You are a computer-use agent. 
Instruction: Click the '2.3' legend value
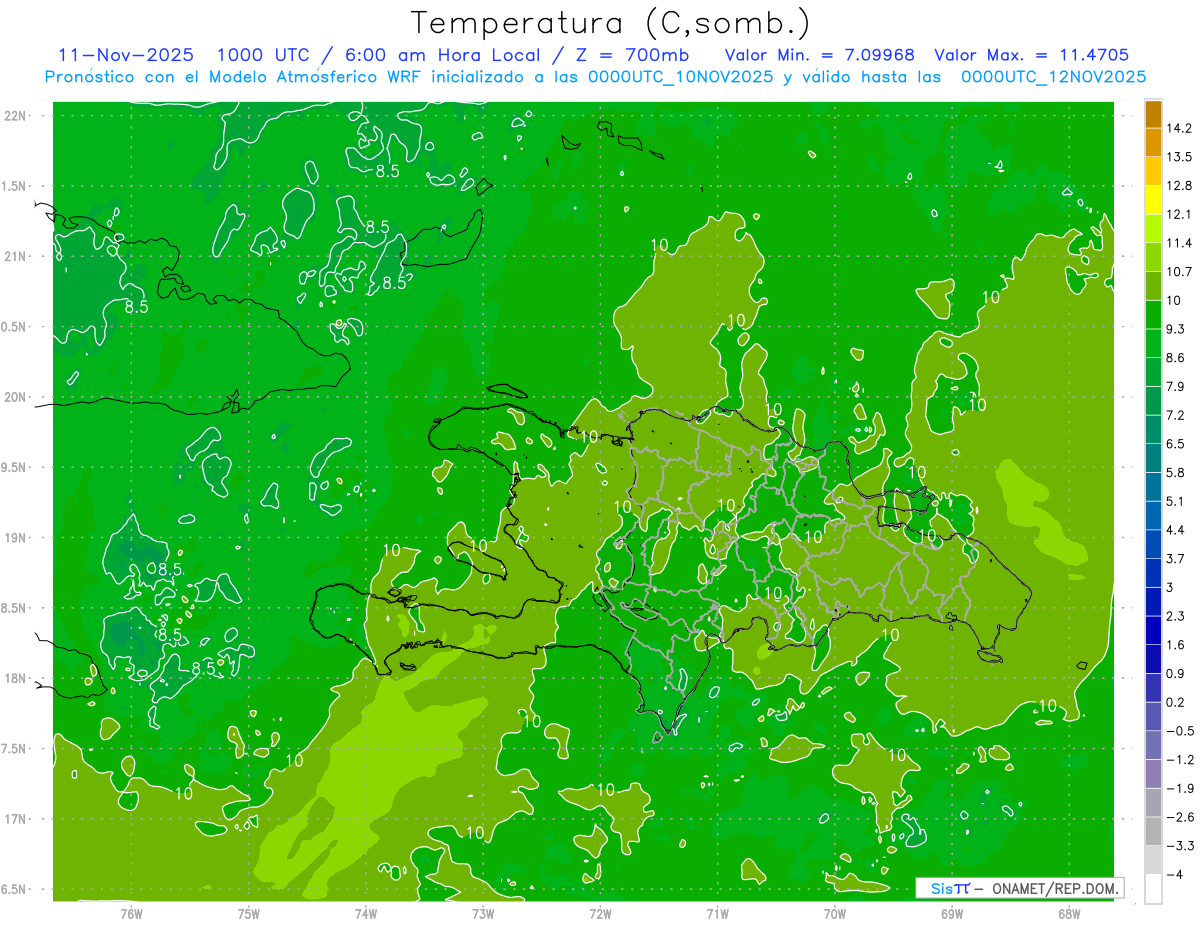[1175, 616]
